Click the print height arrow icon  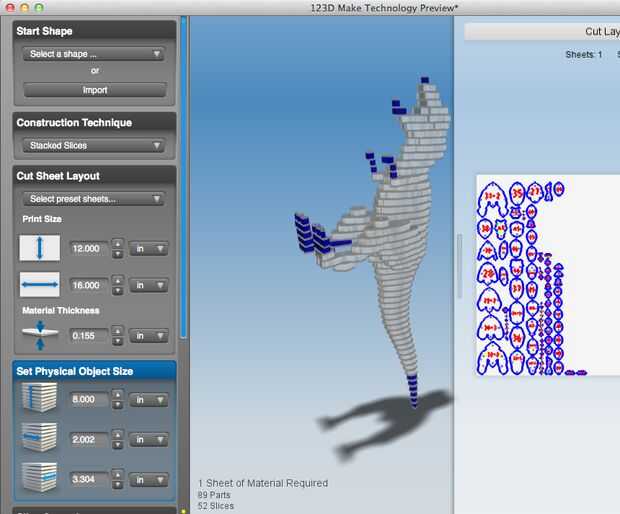(40, 248)
